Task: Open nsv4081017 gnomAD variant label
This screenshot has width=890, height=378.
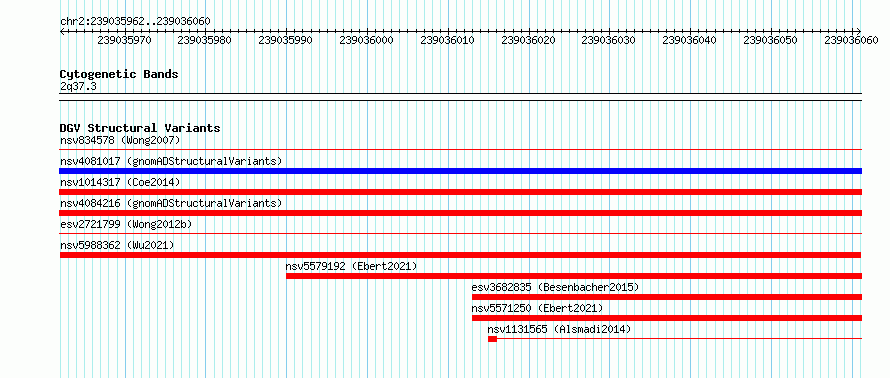Action: 171,161
